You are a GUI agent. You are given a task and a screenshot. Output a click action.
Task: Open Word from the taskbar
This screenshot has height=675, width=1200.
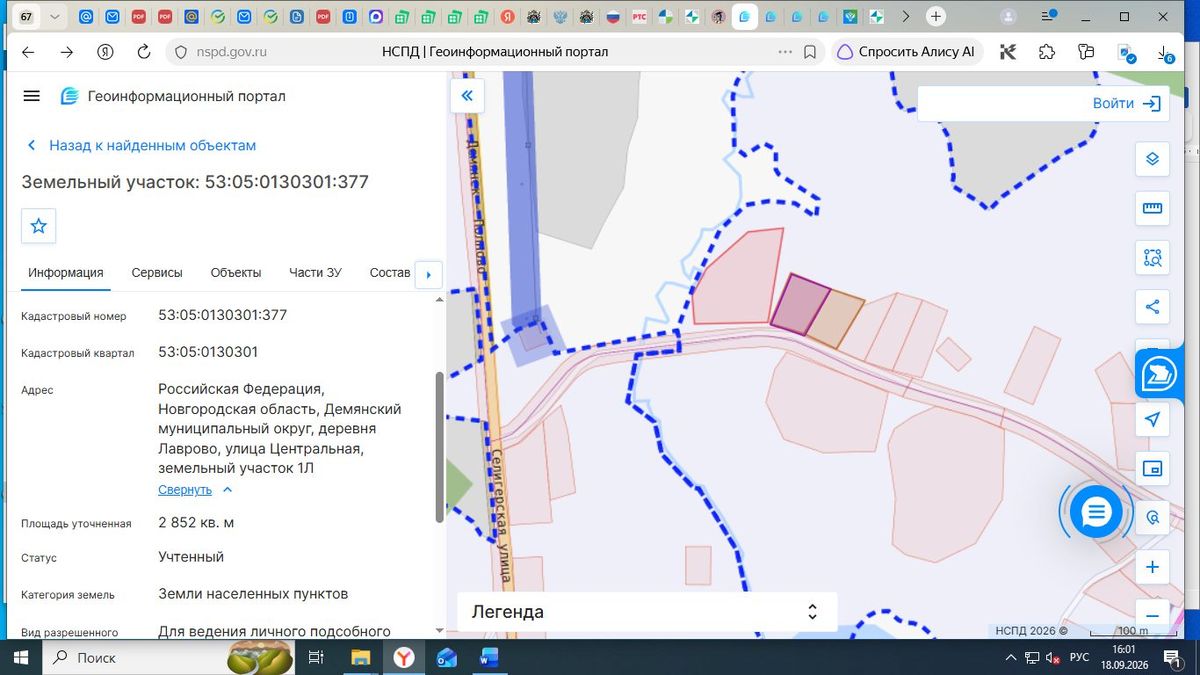click(490, 658)
